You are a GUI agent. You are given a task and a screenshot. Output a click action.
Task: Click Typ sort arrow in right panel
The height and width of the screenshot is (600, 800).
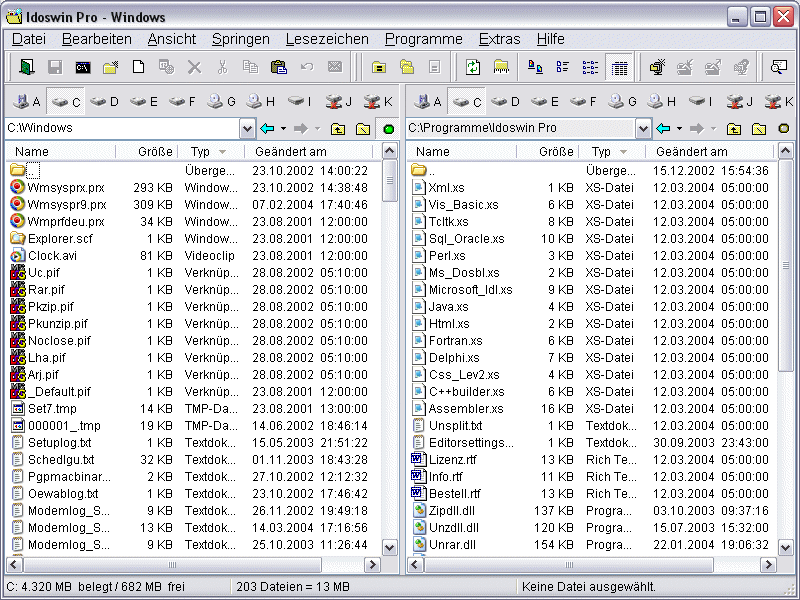[x=623, y=152]
